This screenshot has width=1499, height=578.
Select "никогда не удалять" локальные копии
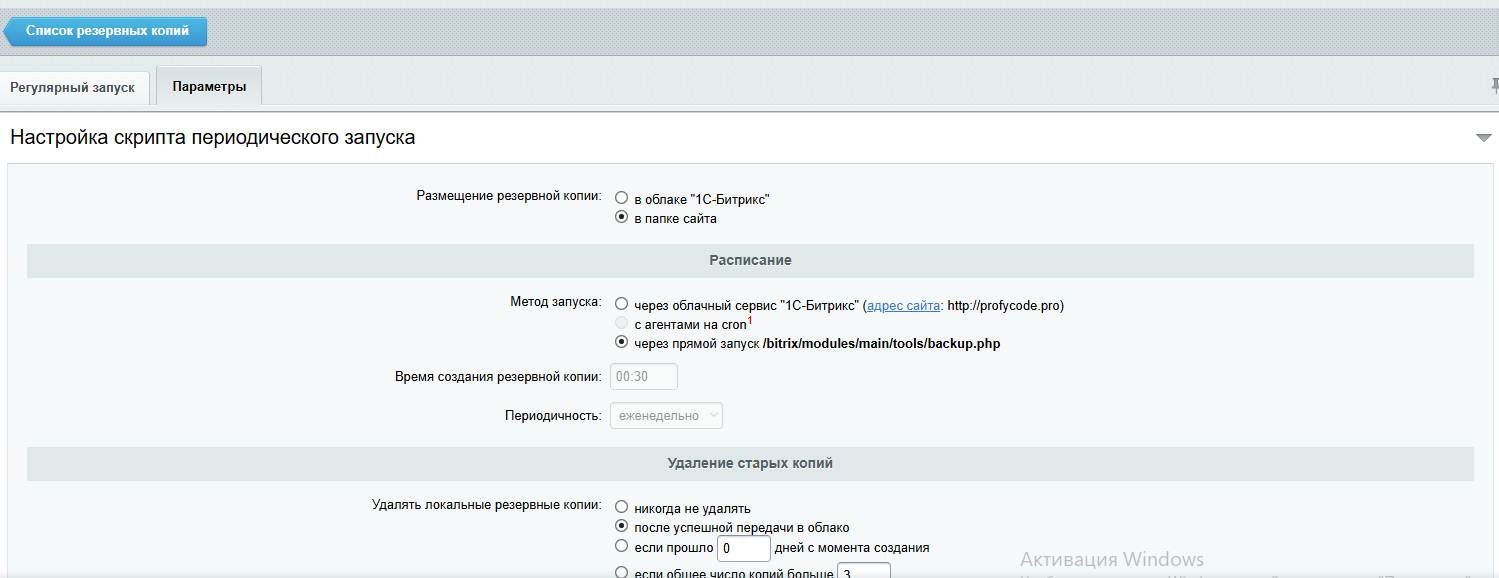click(621, 507)
